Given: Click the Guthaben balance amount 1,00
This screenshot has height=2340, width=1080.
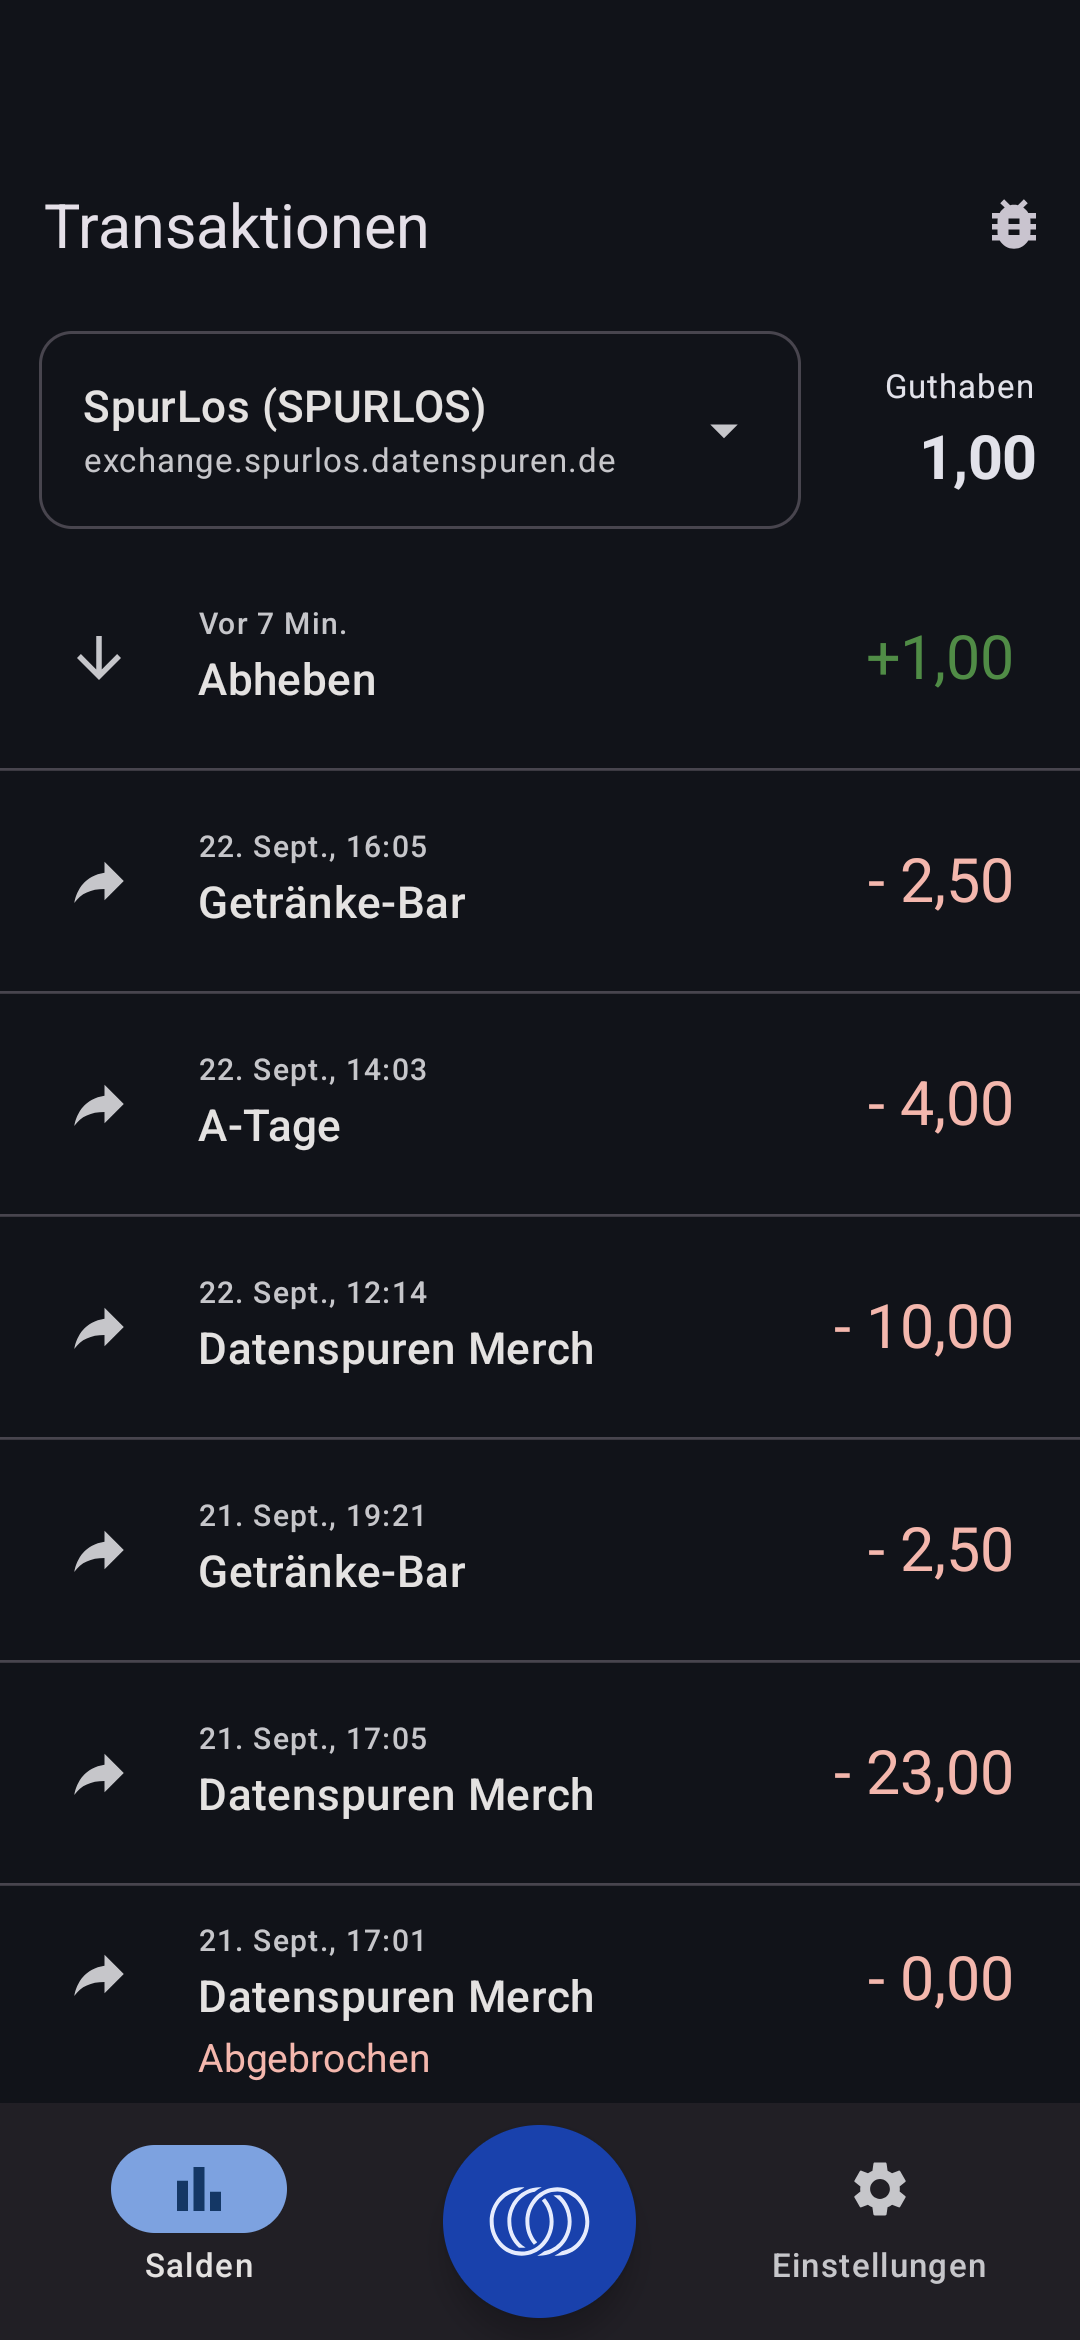Looking at the screenshot, I should click(977, 458).
